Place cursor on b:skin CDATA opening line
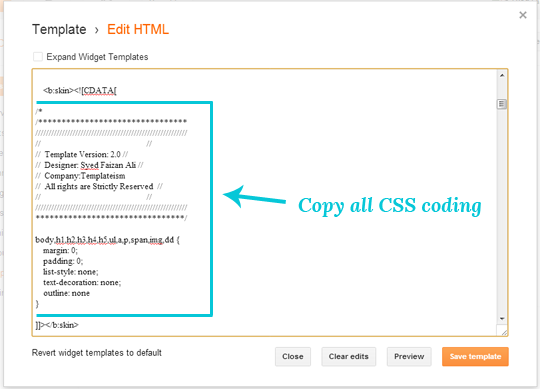Viewport: 540px width, 389px height. coord(80,91)
